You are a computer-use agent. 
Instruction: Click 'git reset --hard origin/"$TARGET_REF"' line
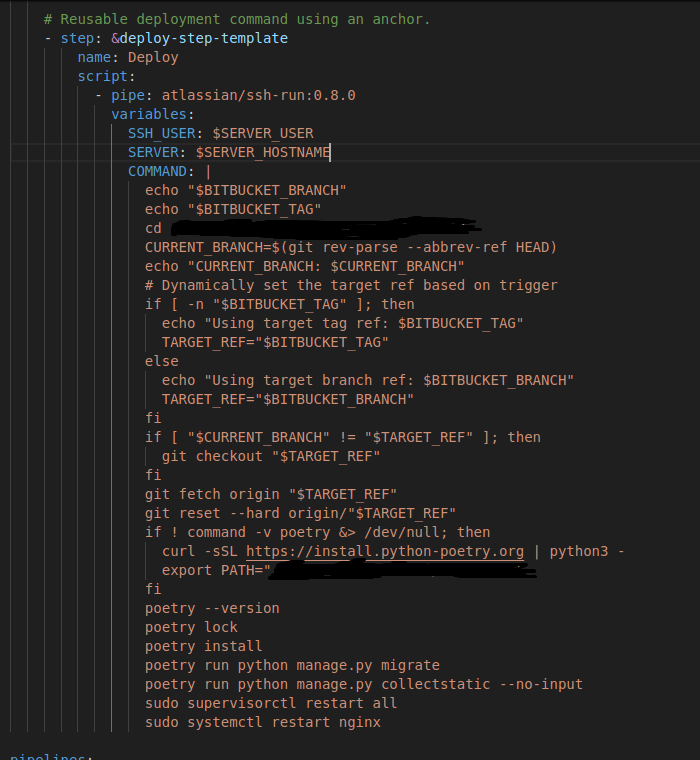point(301,513)
